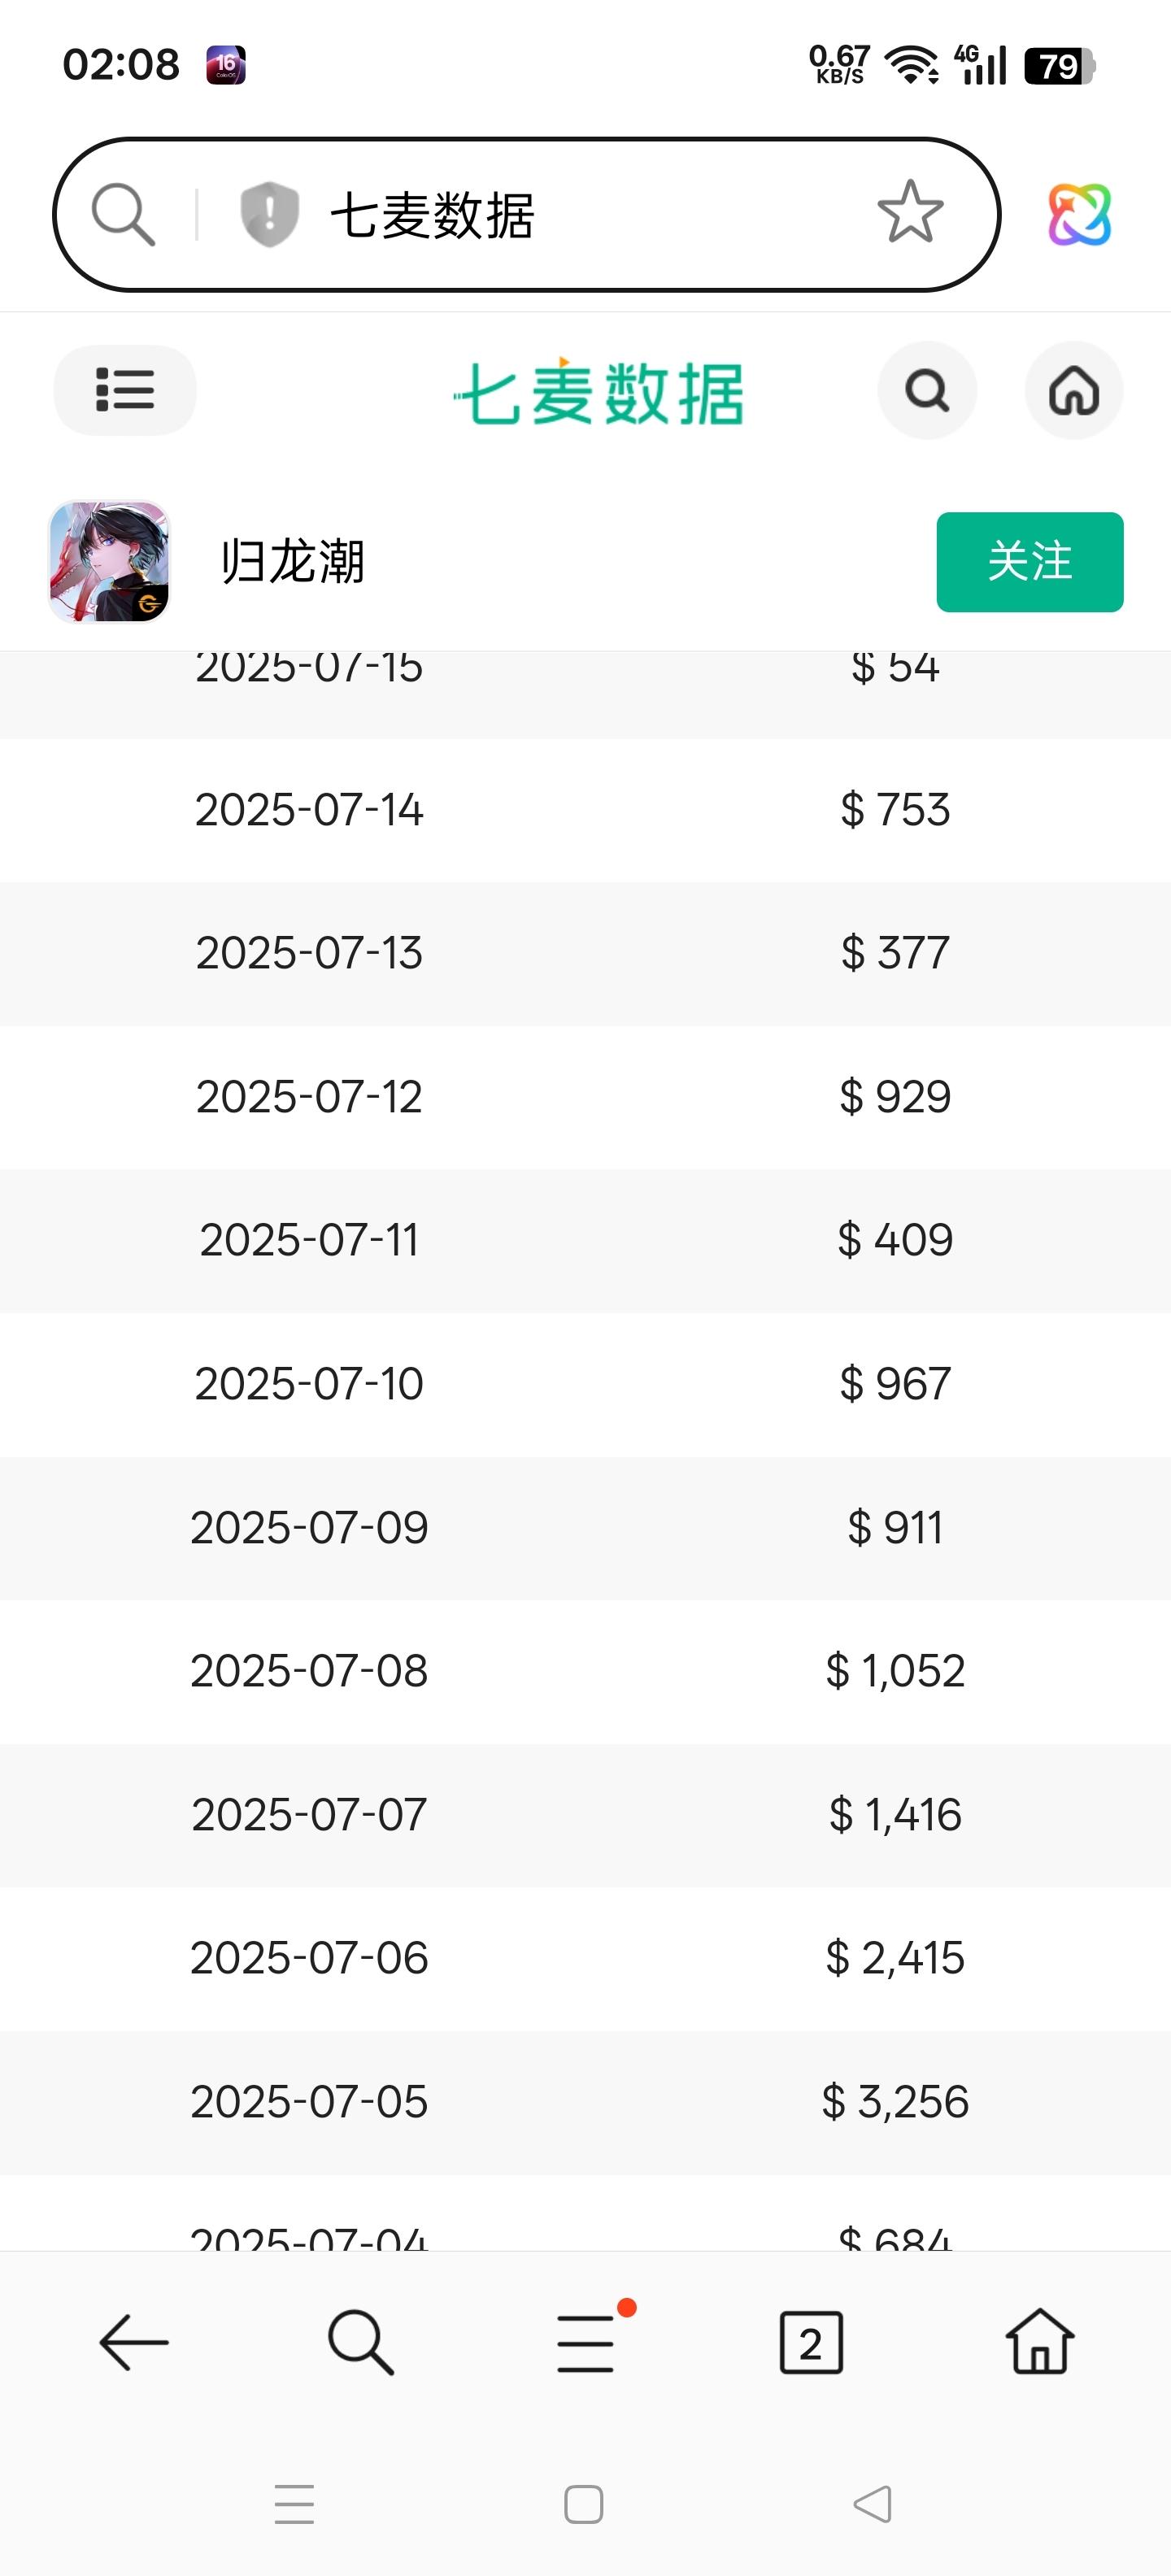
Task: Tap the 归龙潮 app icon thumbnail
Action: [x=109, y=562]
